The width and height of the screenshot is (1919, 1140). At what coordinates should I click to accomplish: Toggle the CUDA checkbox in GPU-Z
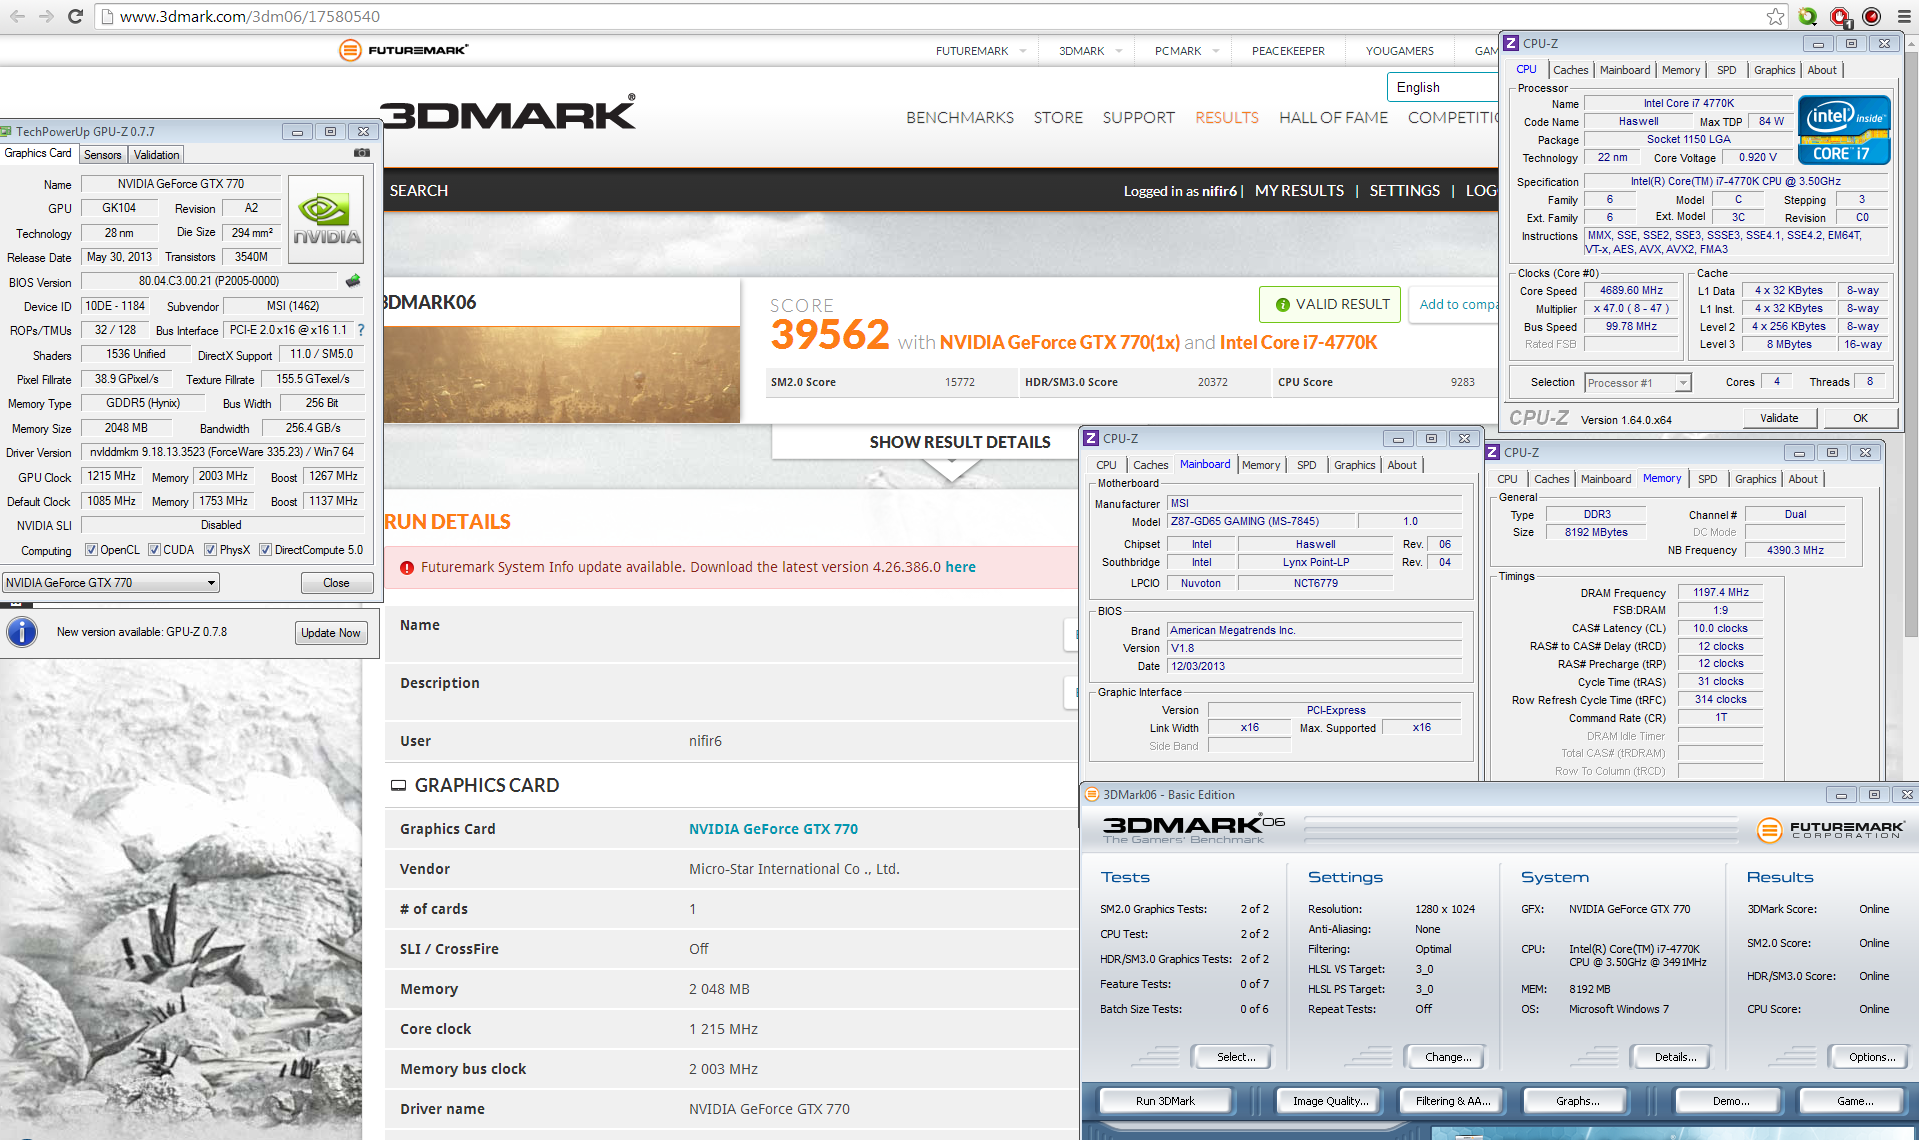154,550
